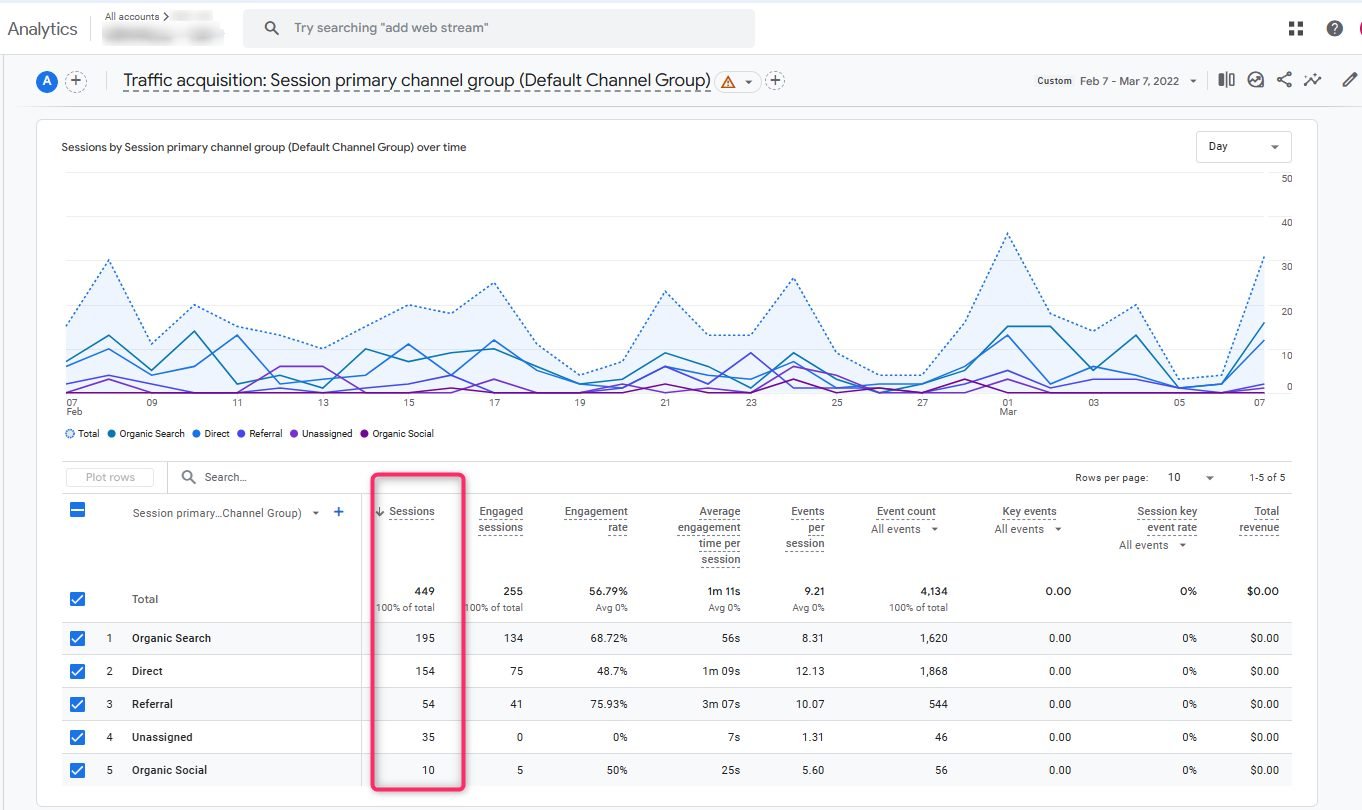1362x810 pixels.
Task: Click the sparkle trend line insights icon
Action: (1312, 80)
